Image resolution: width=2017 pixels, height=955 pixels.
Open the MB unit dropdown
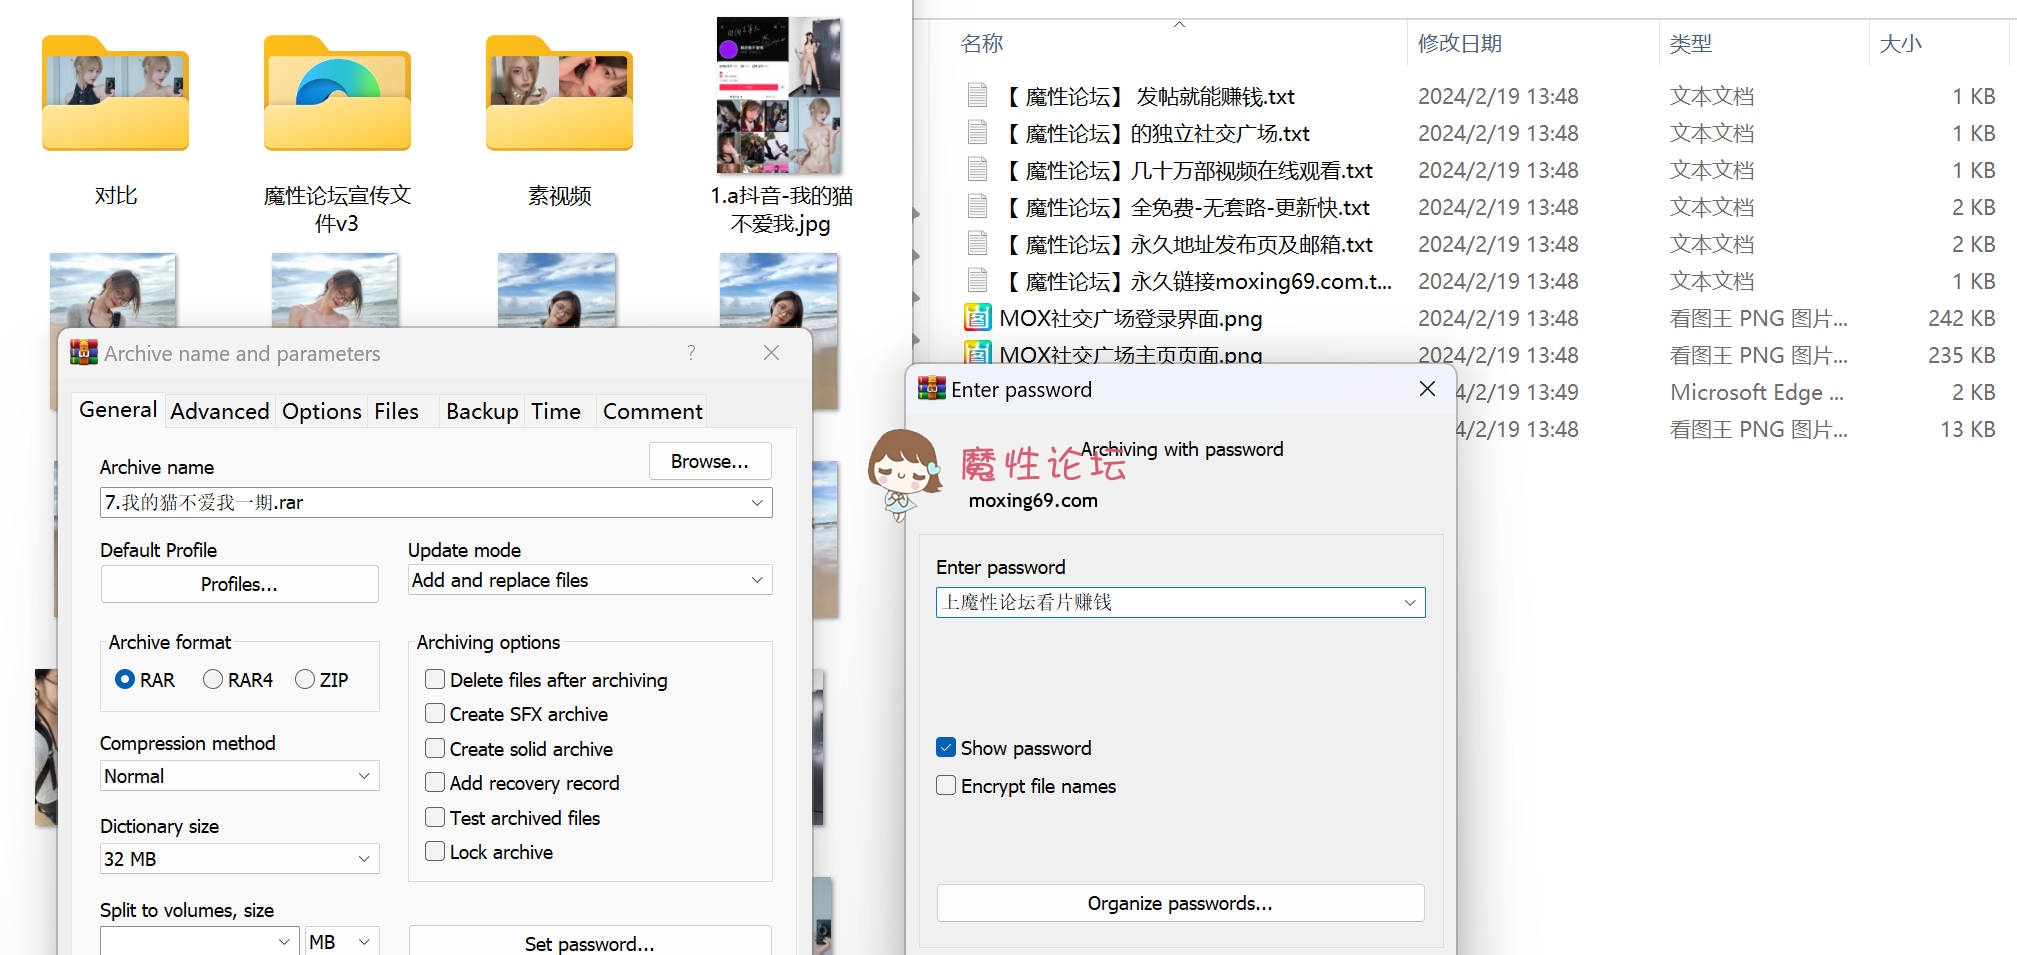[x=364, y=942]
